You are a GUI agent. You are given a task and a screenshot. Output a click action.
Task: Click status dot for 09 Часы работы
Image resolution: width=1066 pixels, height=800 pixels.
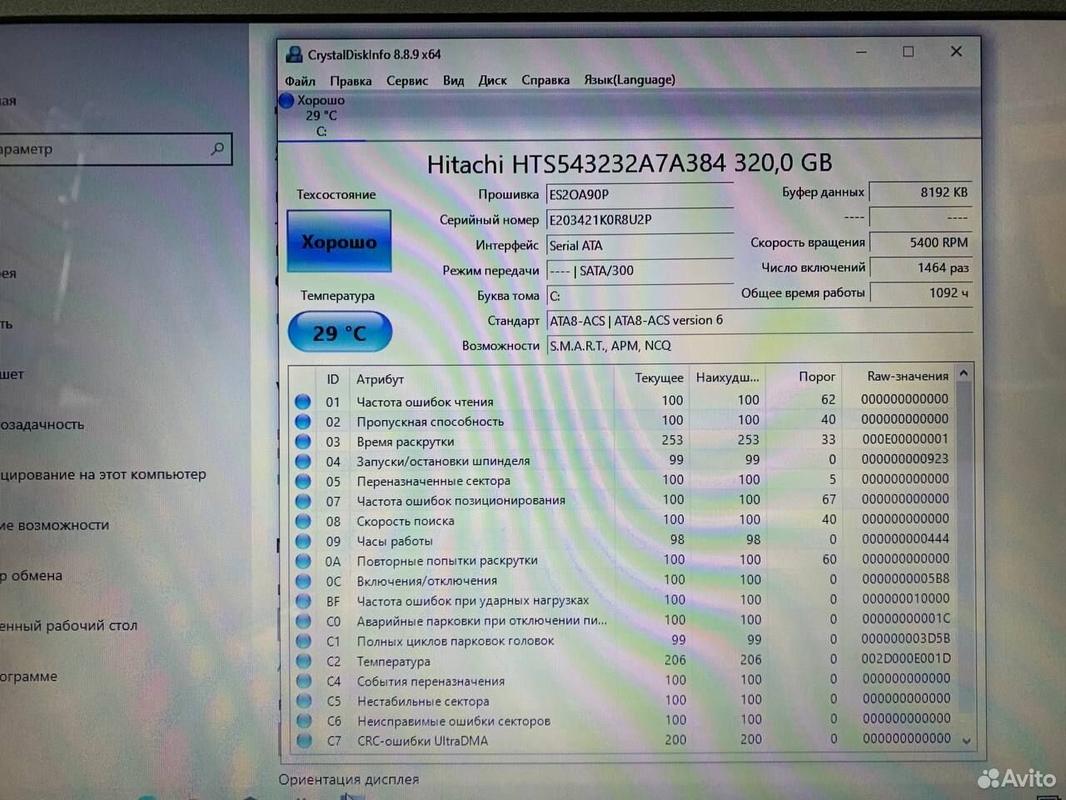pos(303,542)
